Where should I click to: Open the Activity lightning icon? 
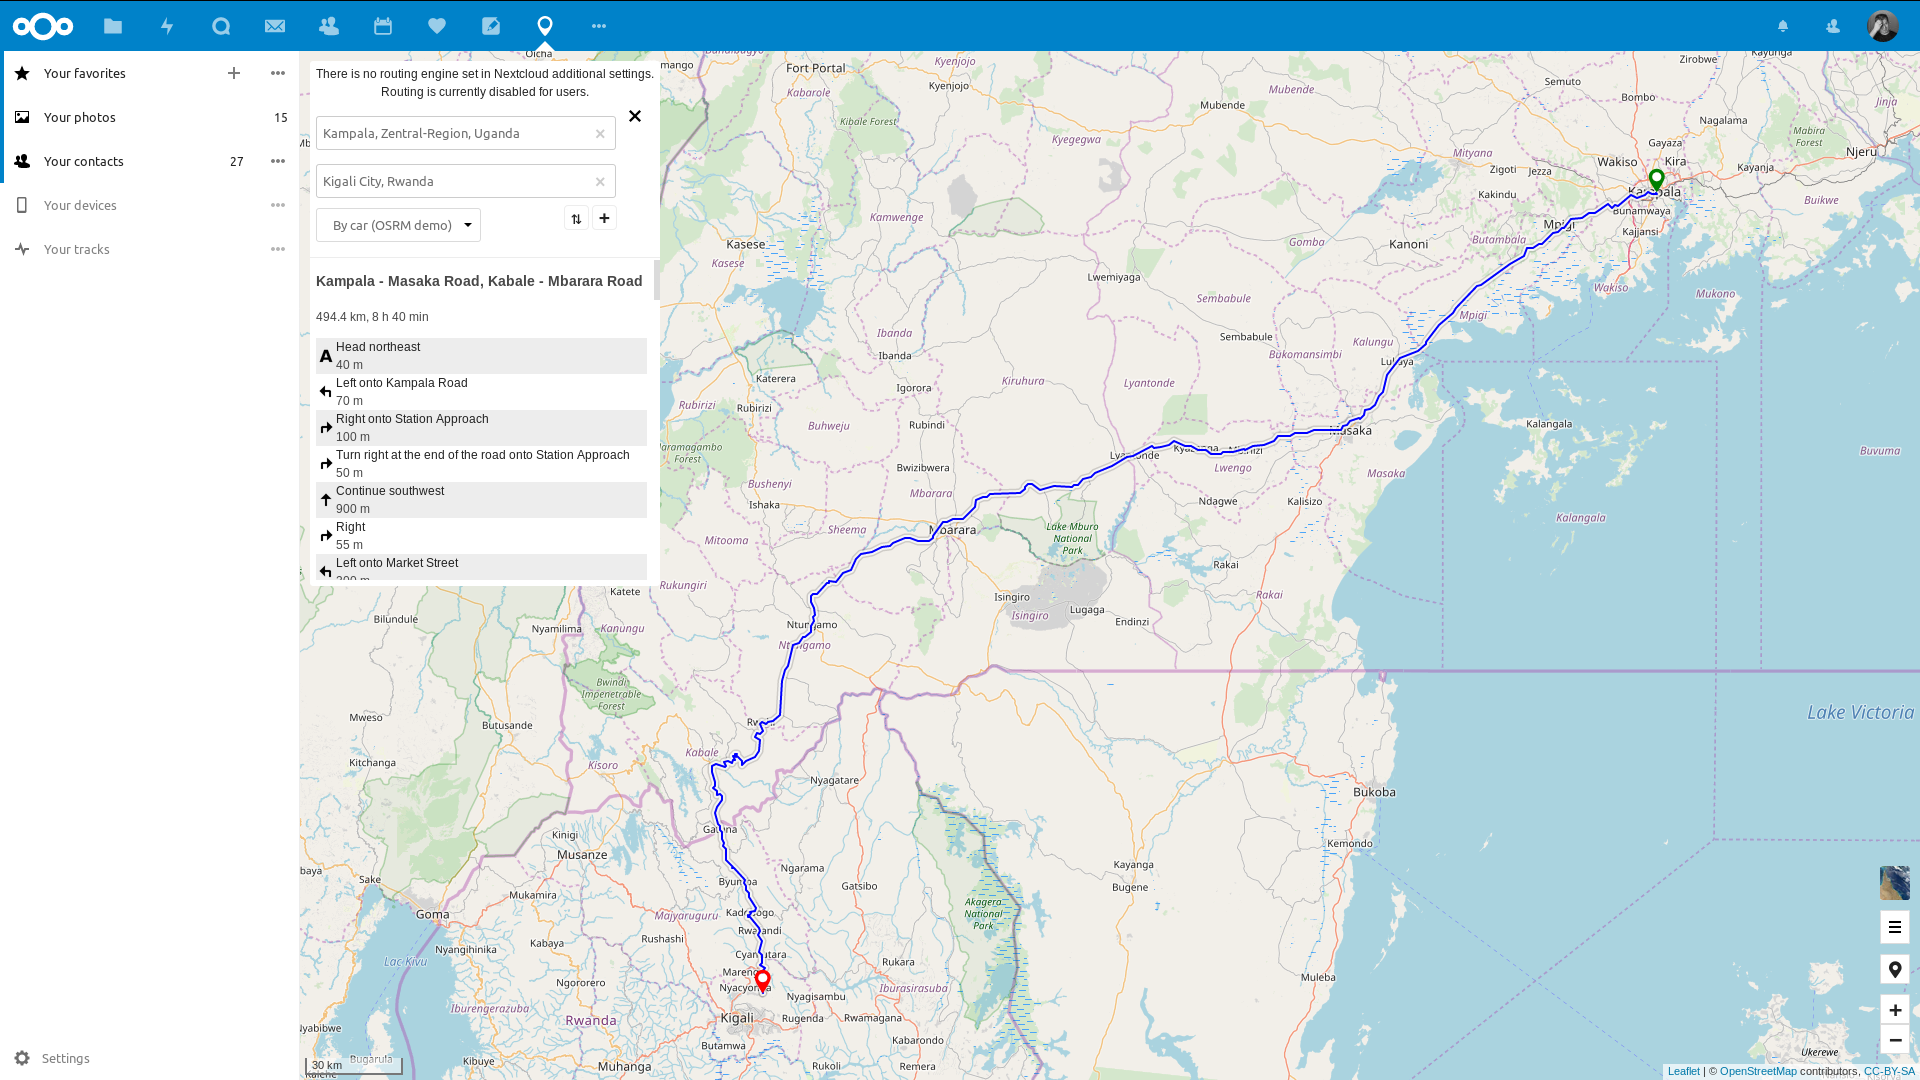point(167,26)
